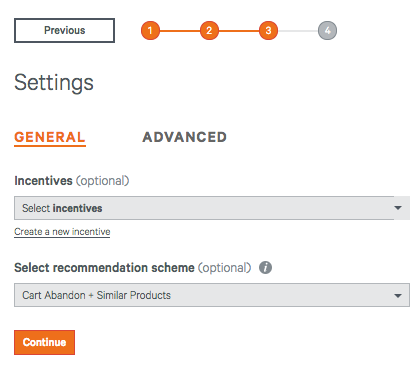Jump to step 1 circle

coord(150,30)
